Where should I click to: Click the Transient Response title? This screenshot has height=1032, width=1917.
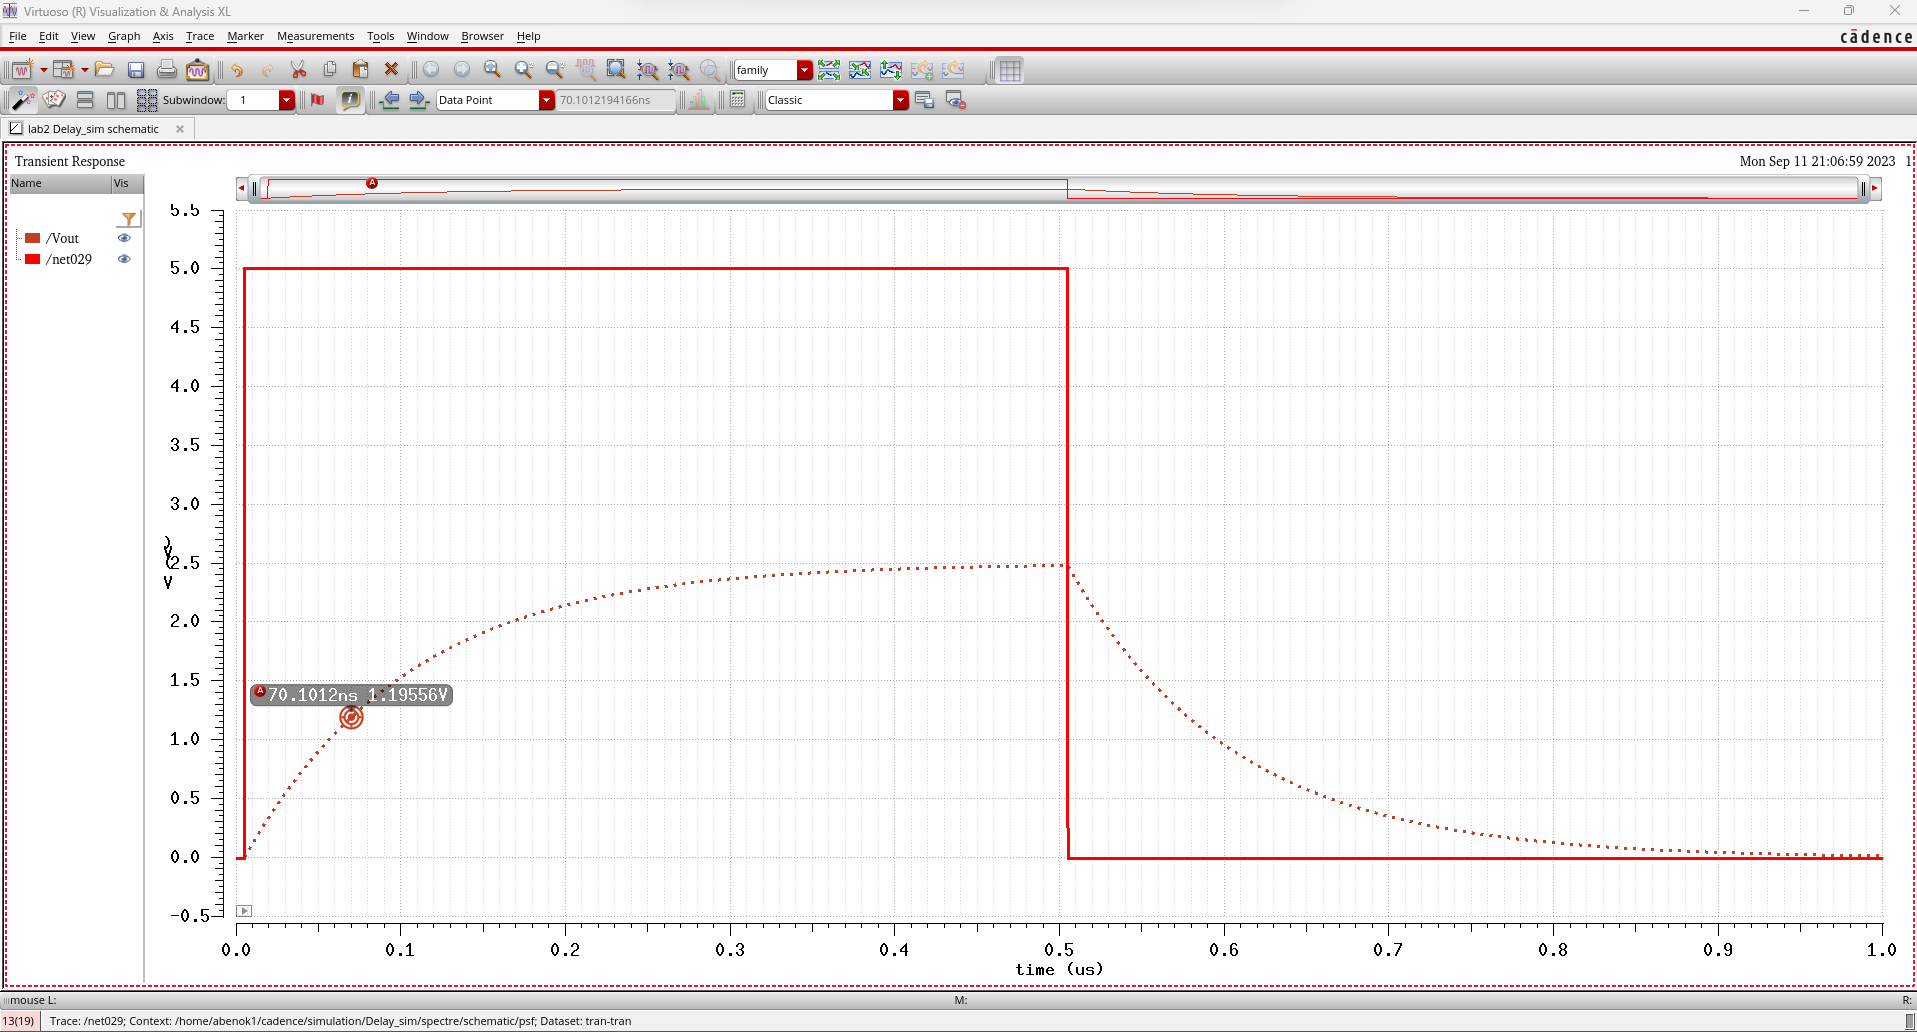[70, 161]
